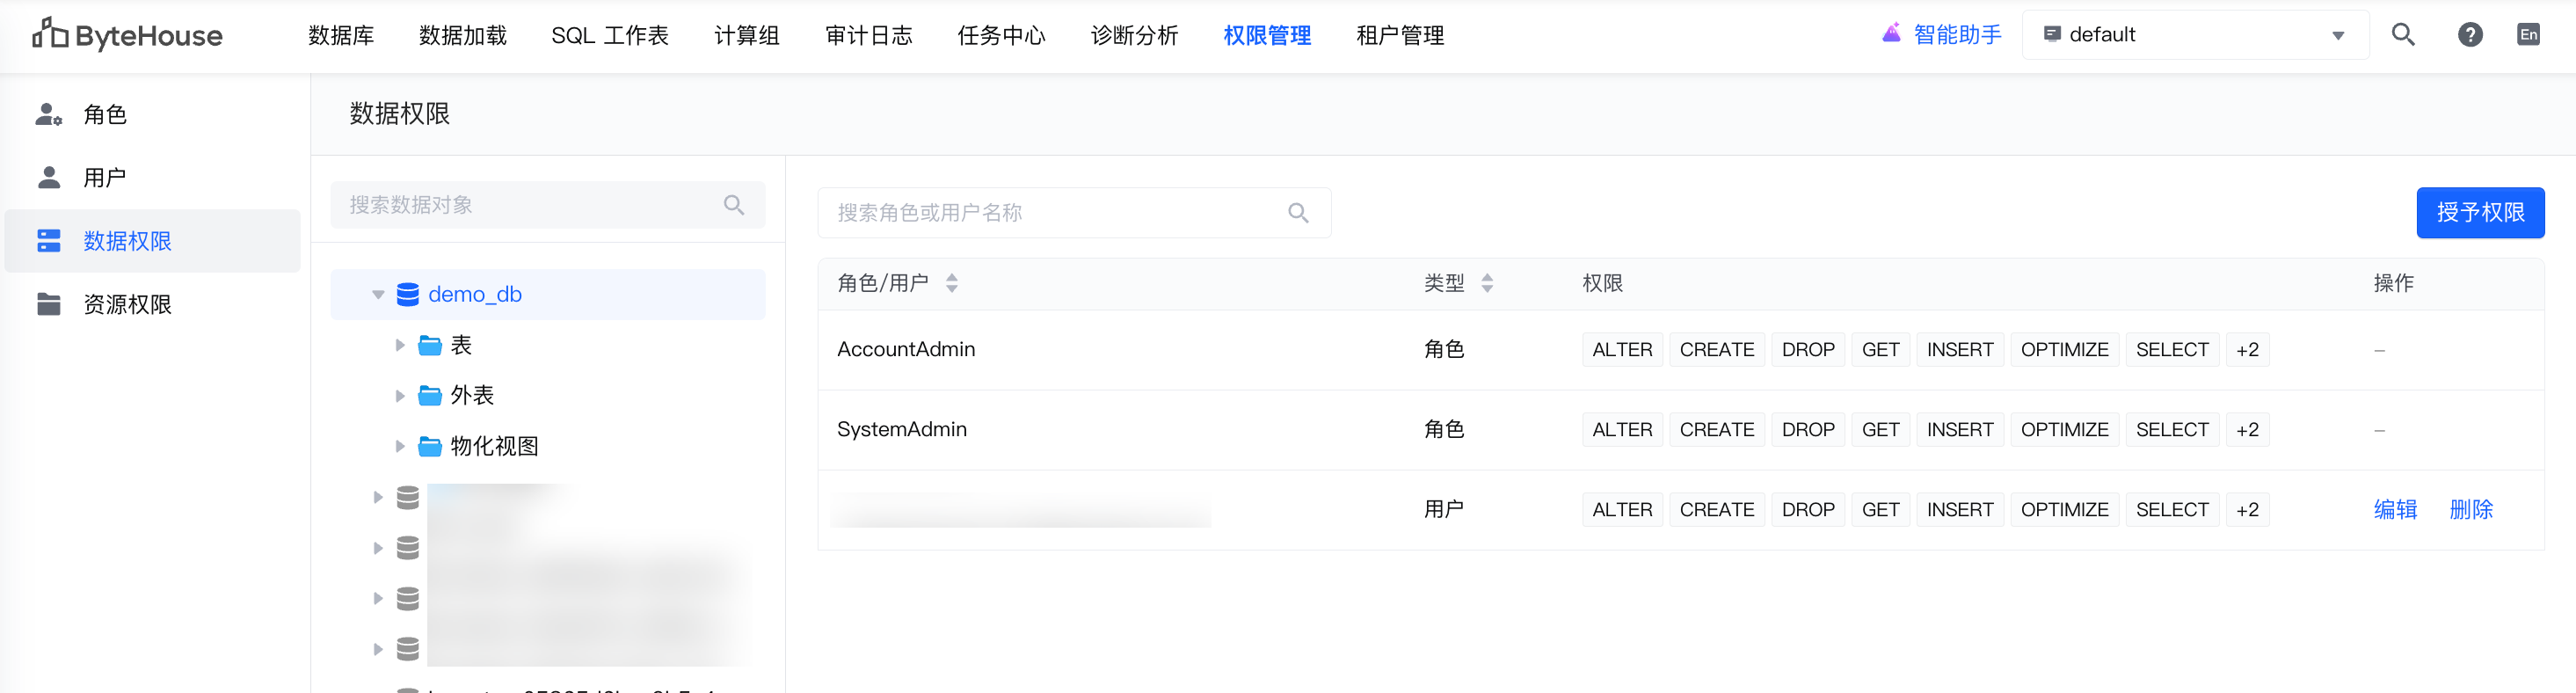Open the help question mark icon
The height and width of the screenshot is (693, 2576).
[2469, 35]
